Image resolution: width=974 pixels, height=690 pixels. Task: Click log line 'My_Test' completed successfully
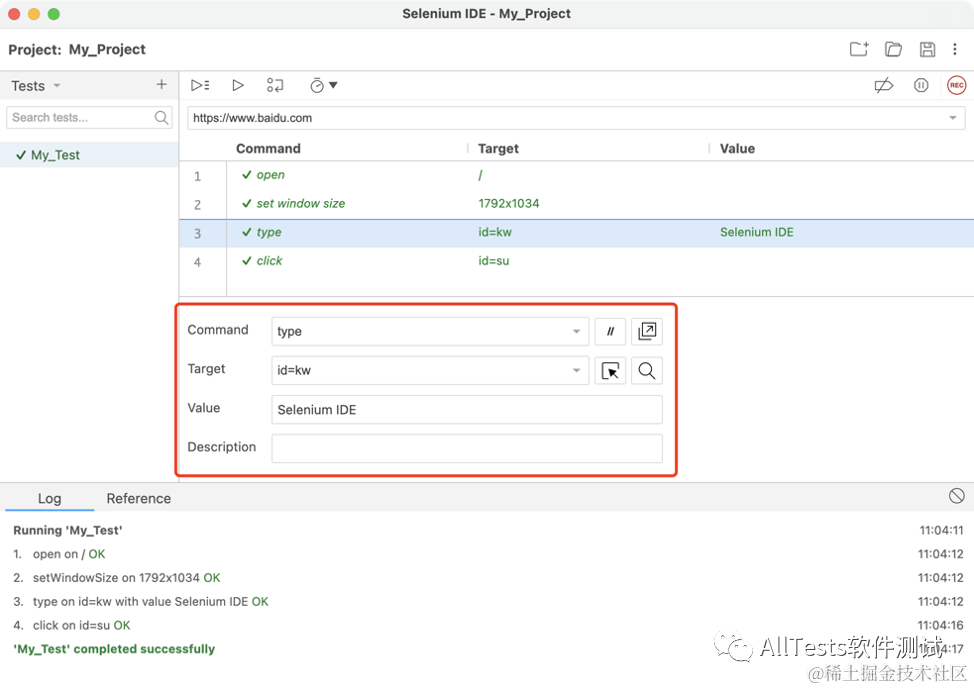pyautogui.click(x=114, y=649)
